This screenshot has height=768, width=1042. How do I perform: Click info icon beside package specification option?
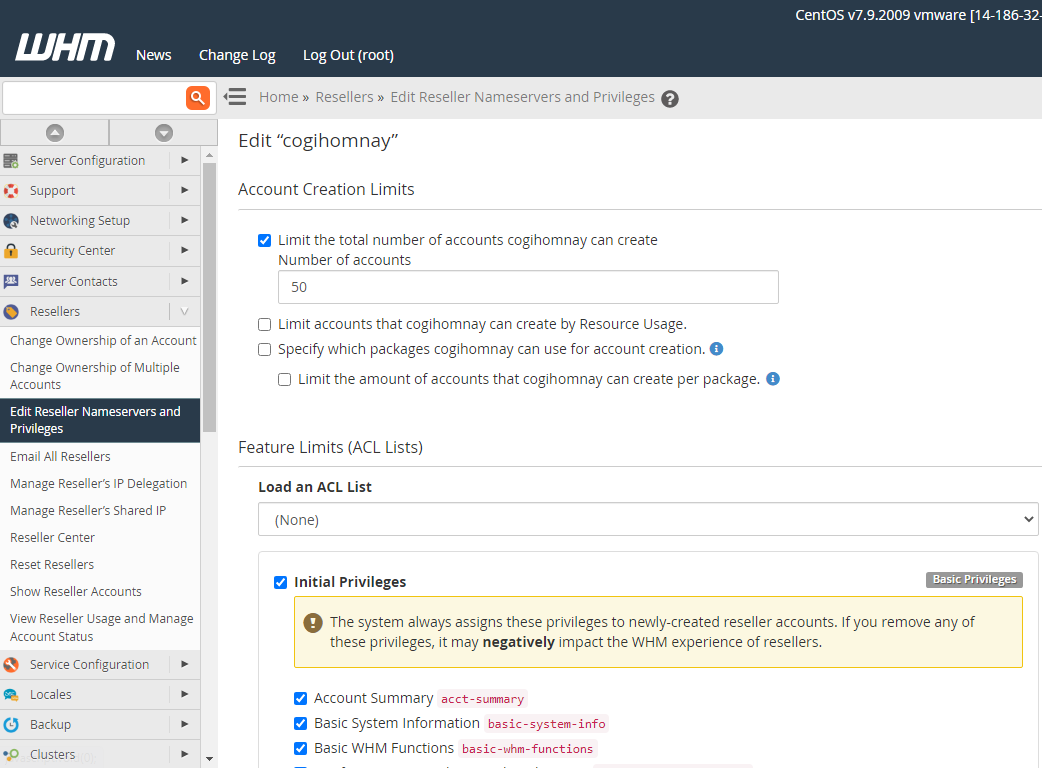(x=716, y=349)
